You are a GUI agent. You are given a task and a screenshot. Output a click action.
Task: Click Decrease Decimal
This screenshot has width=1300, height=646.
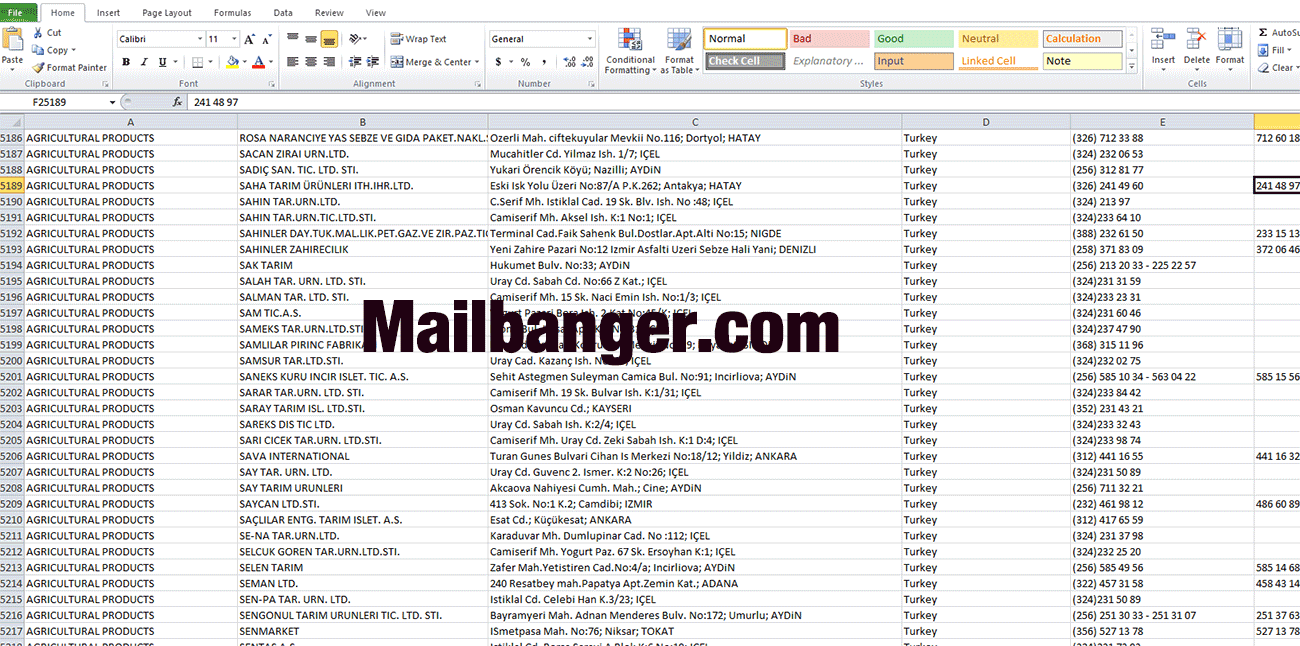(587, 62)
